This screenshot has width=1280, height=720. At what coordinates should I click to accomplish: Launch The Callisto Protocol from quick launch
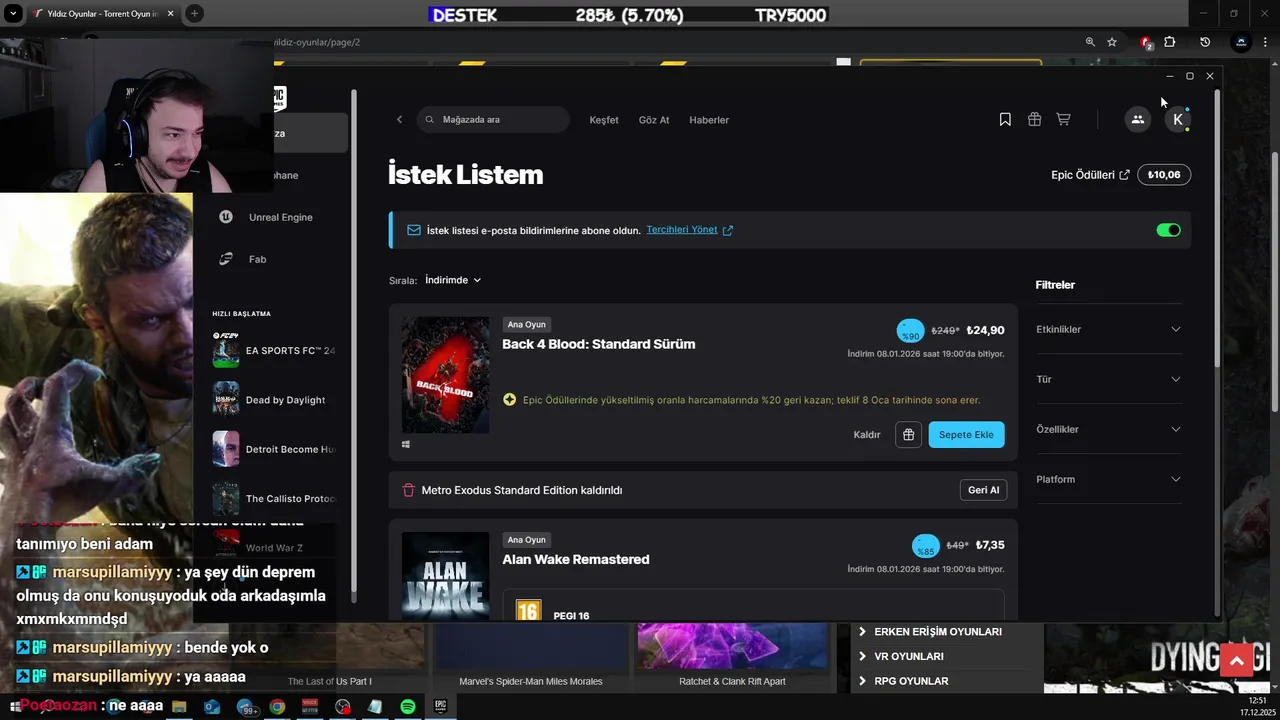click(274, 498)
